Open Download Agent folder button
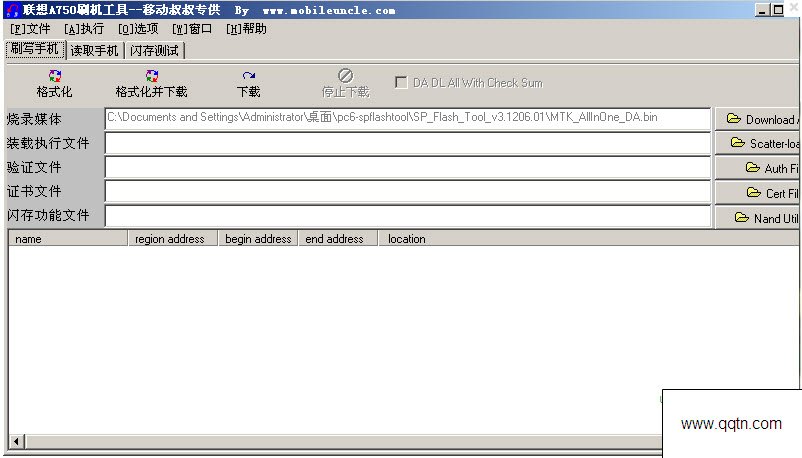Image resolution: width=802 pixels, height=458 pixels. point(758,120)
